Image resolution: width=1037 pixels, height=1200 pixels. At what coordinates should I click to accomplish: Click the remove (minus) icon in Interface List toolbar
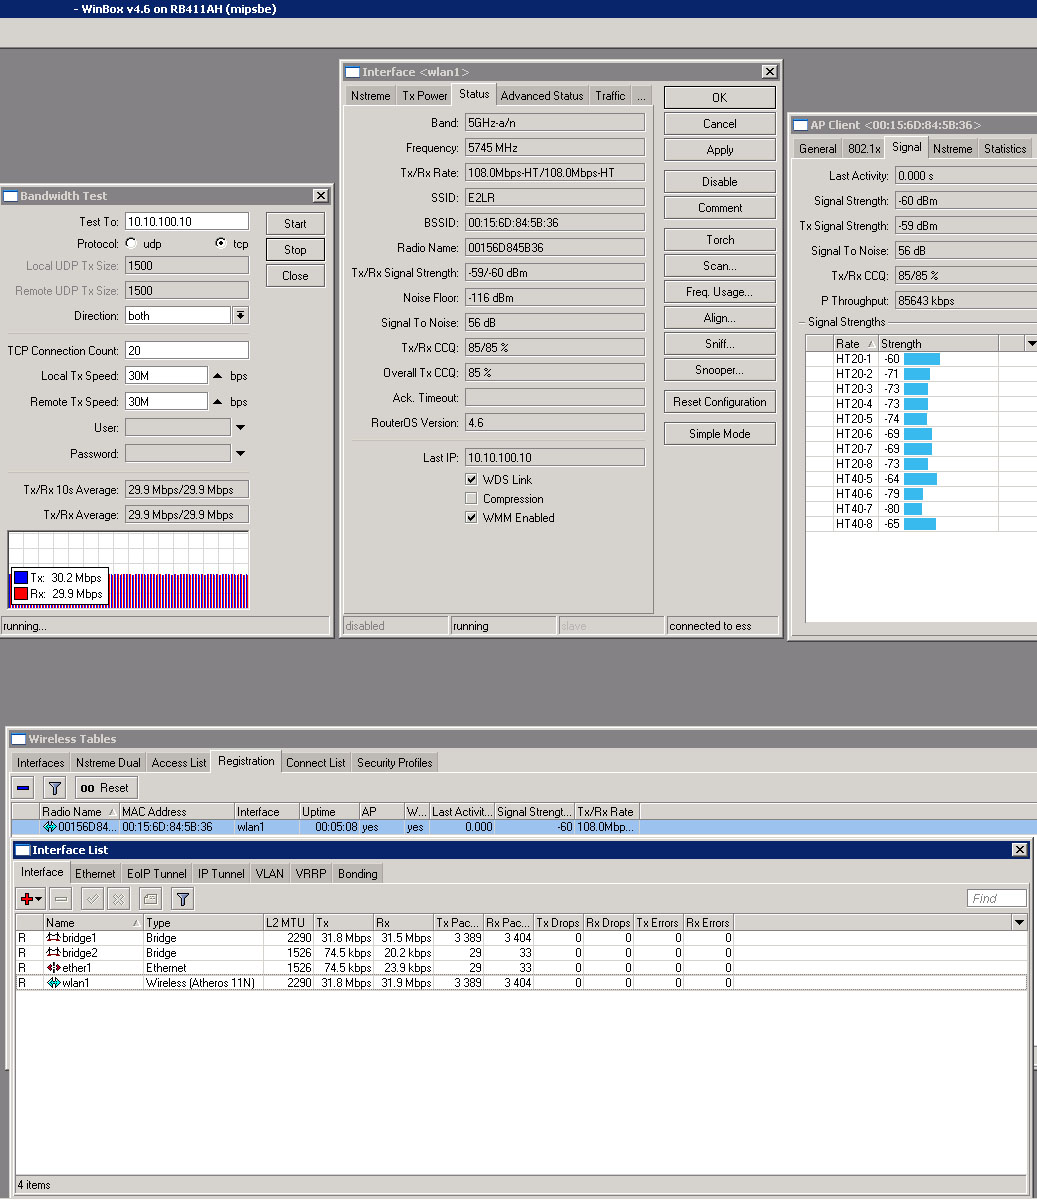pos(61,899)
